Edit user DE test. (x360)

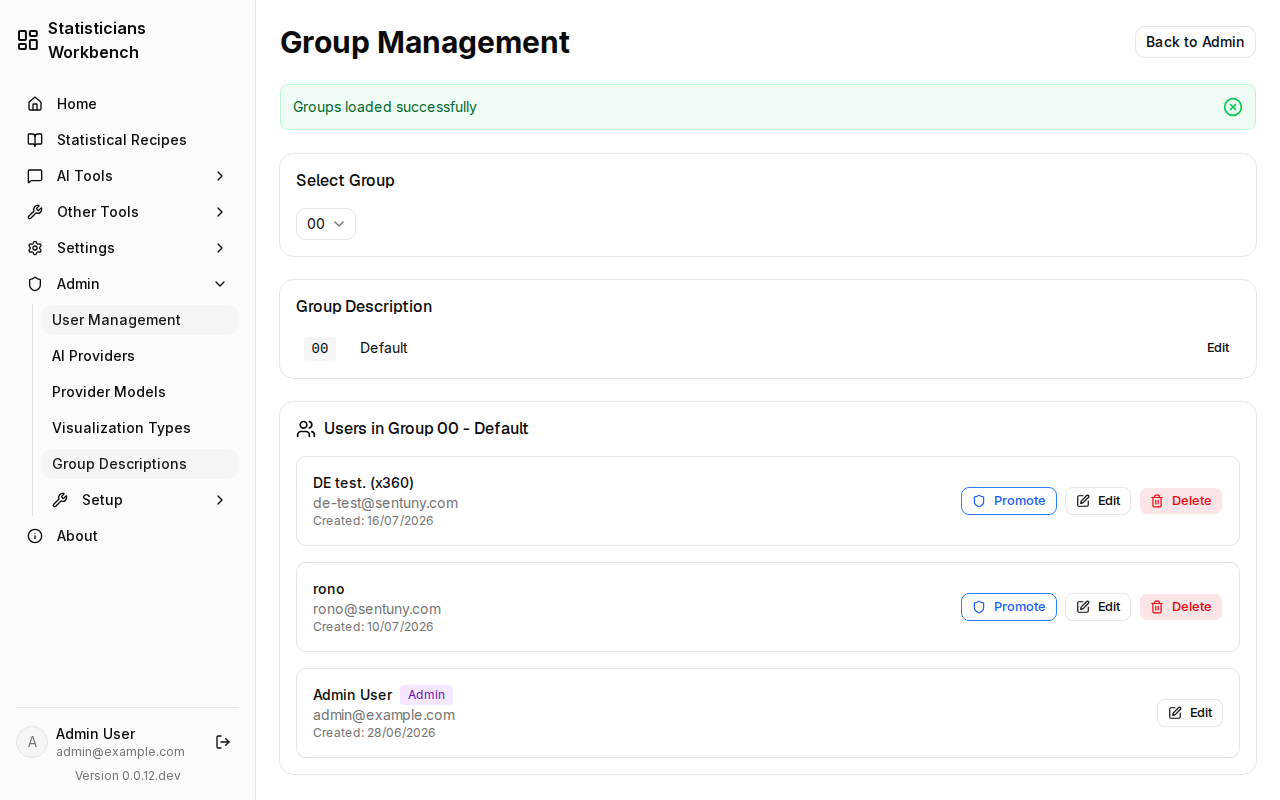coord(1098,501)
